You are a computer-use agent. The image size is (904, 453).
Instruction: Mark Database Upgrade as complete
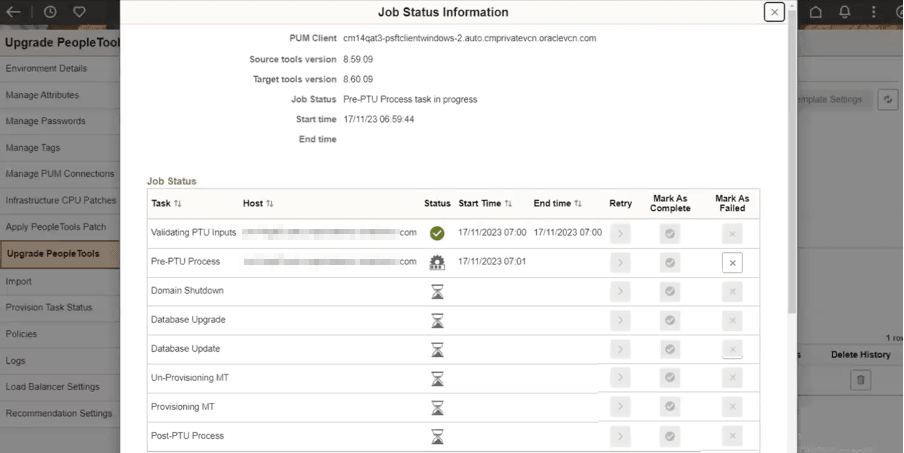click(x=670, y=320)
